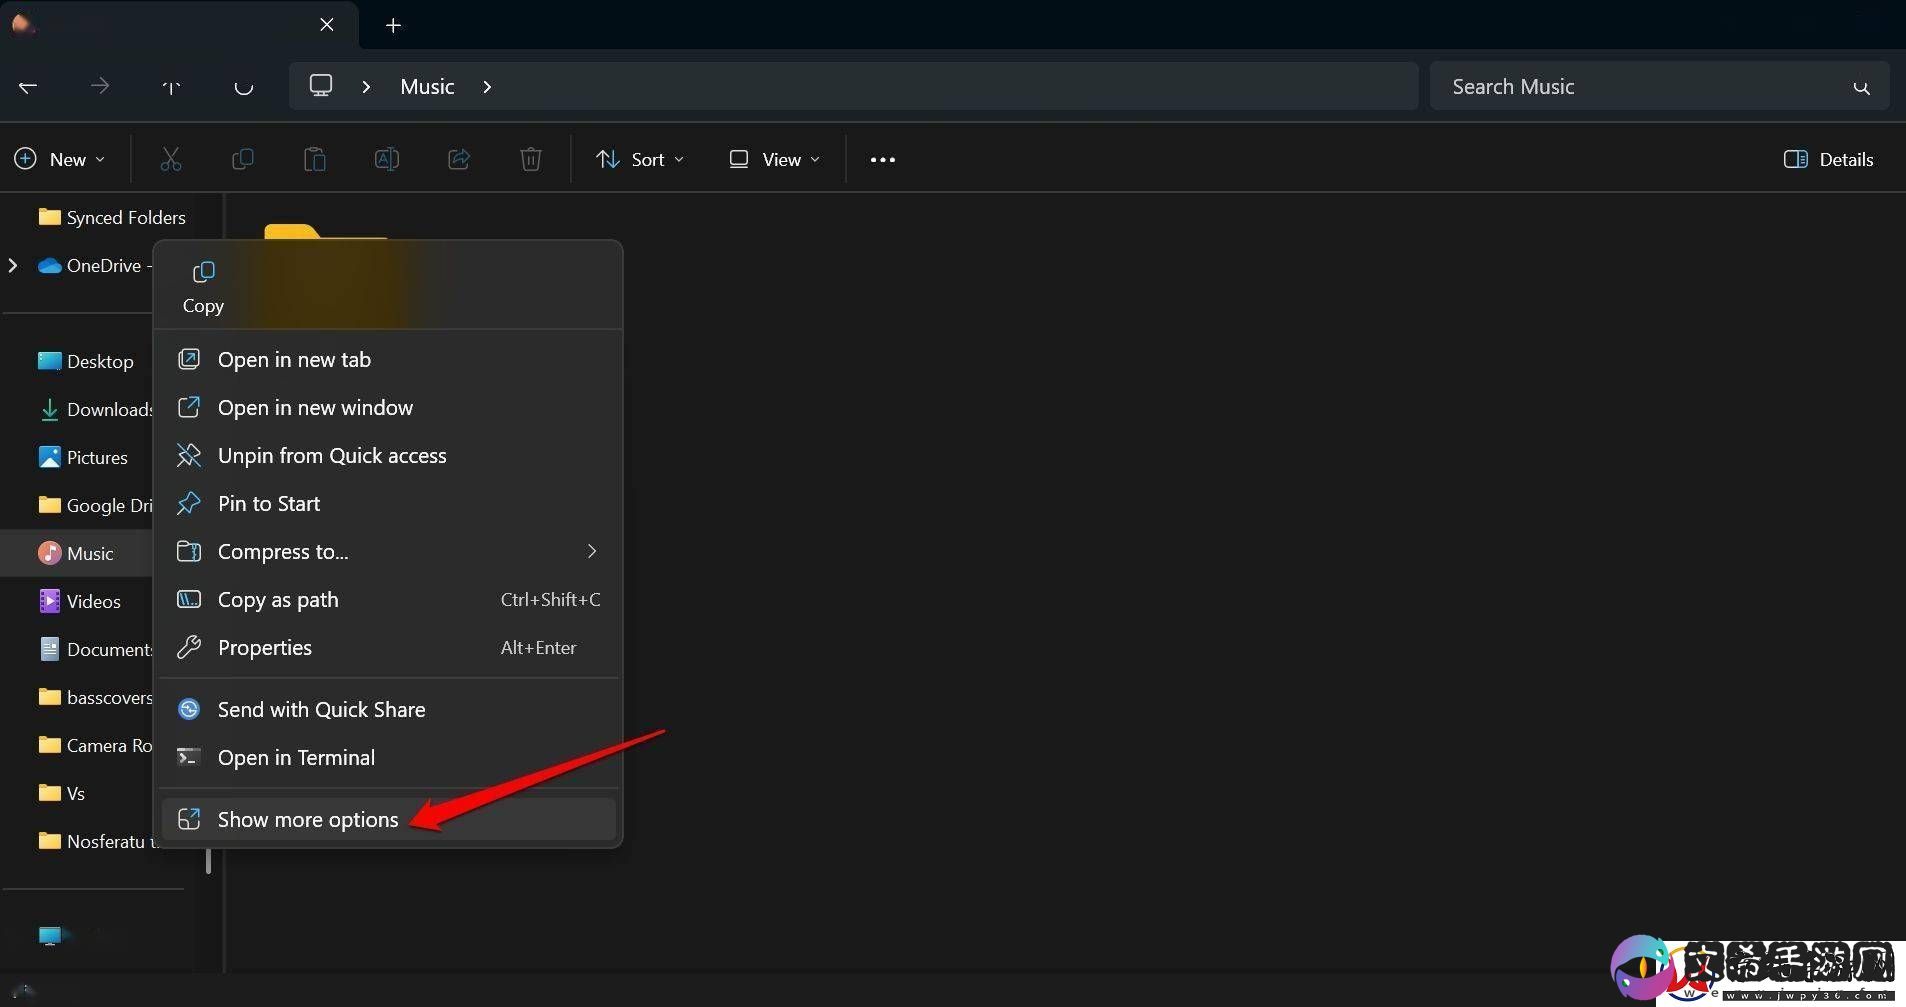This screenshot has width=1906, height=1007.
Task: Expand chevron before Music in address bar
Action: (x=367, y=87)
